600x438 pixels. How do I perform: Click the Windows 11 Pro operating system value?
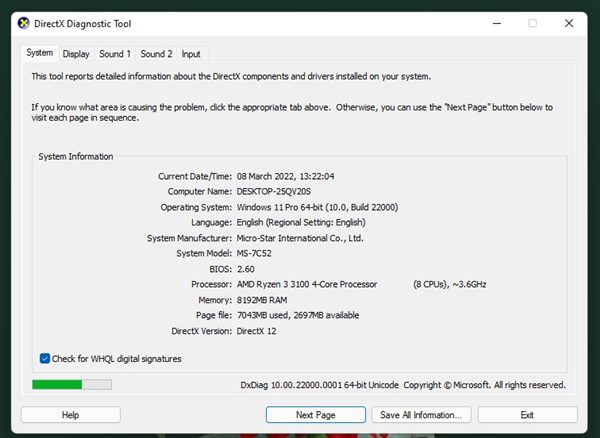(315, 207)
